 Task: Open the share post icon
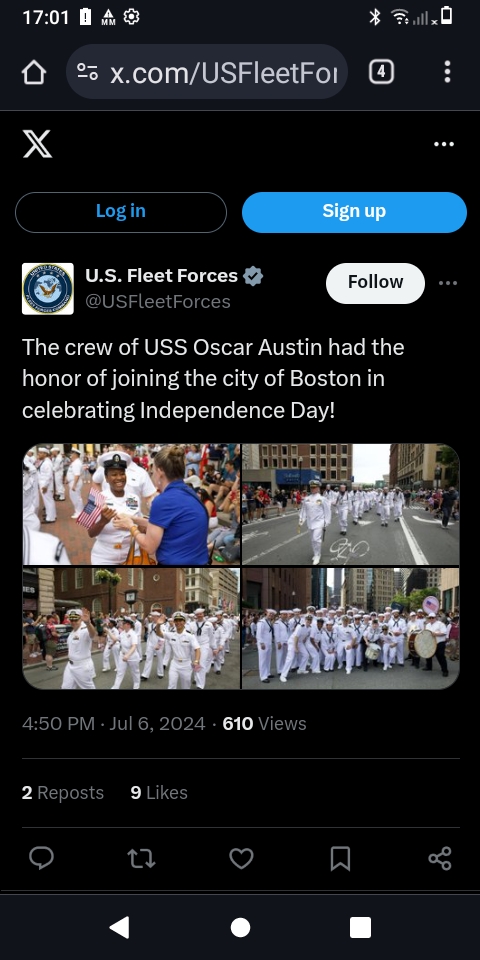click(x=440, y=858)
